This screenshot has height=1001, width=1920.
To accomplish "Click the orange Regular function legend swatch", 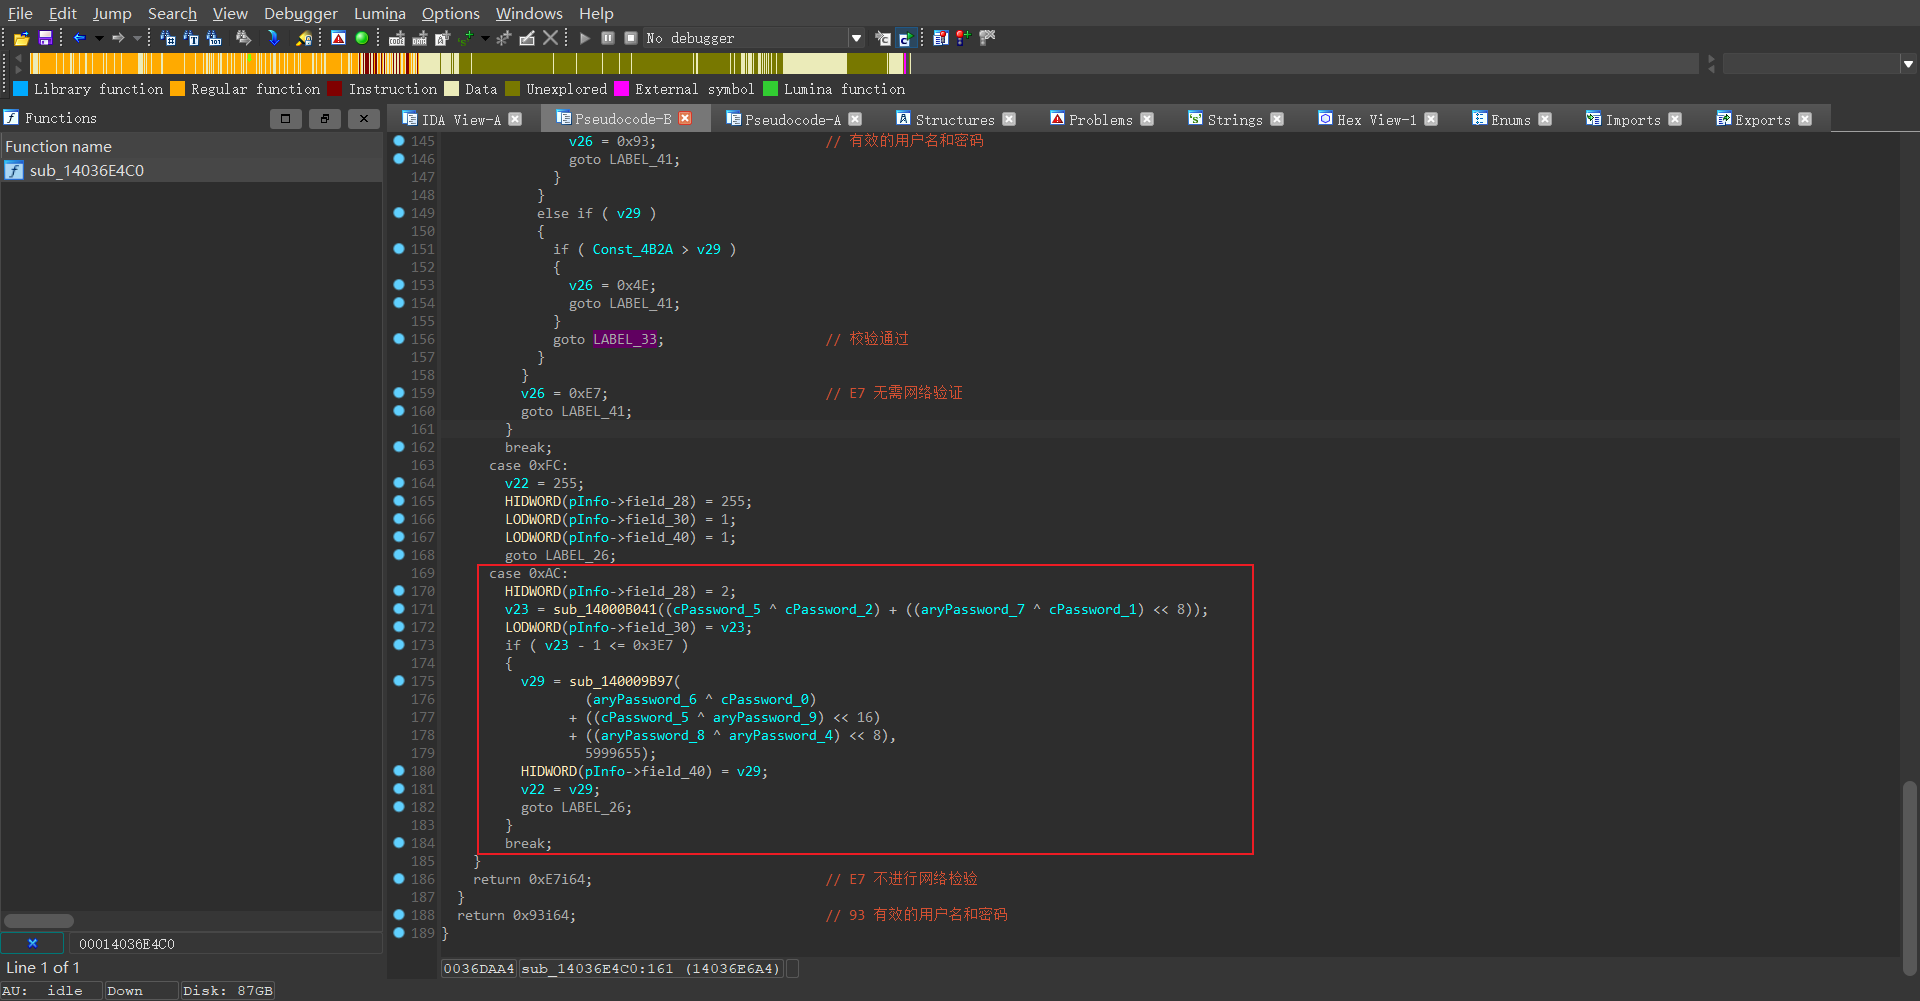I will 178,89.
